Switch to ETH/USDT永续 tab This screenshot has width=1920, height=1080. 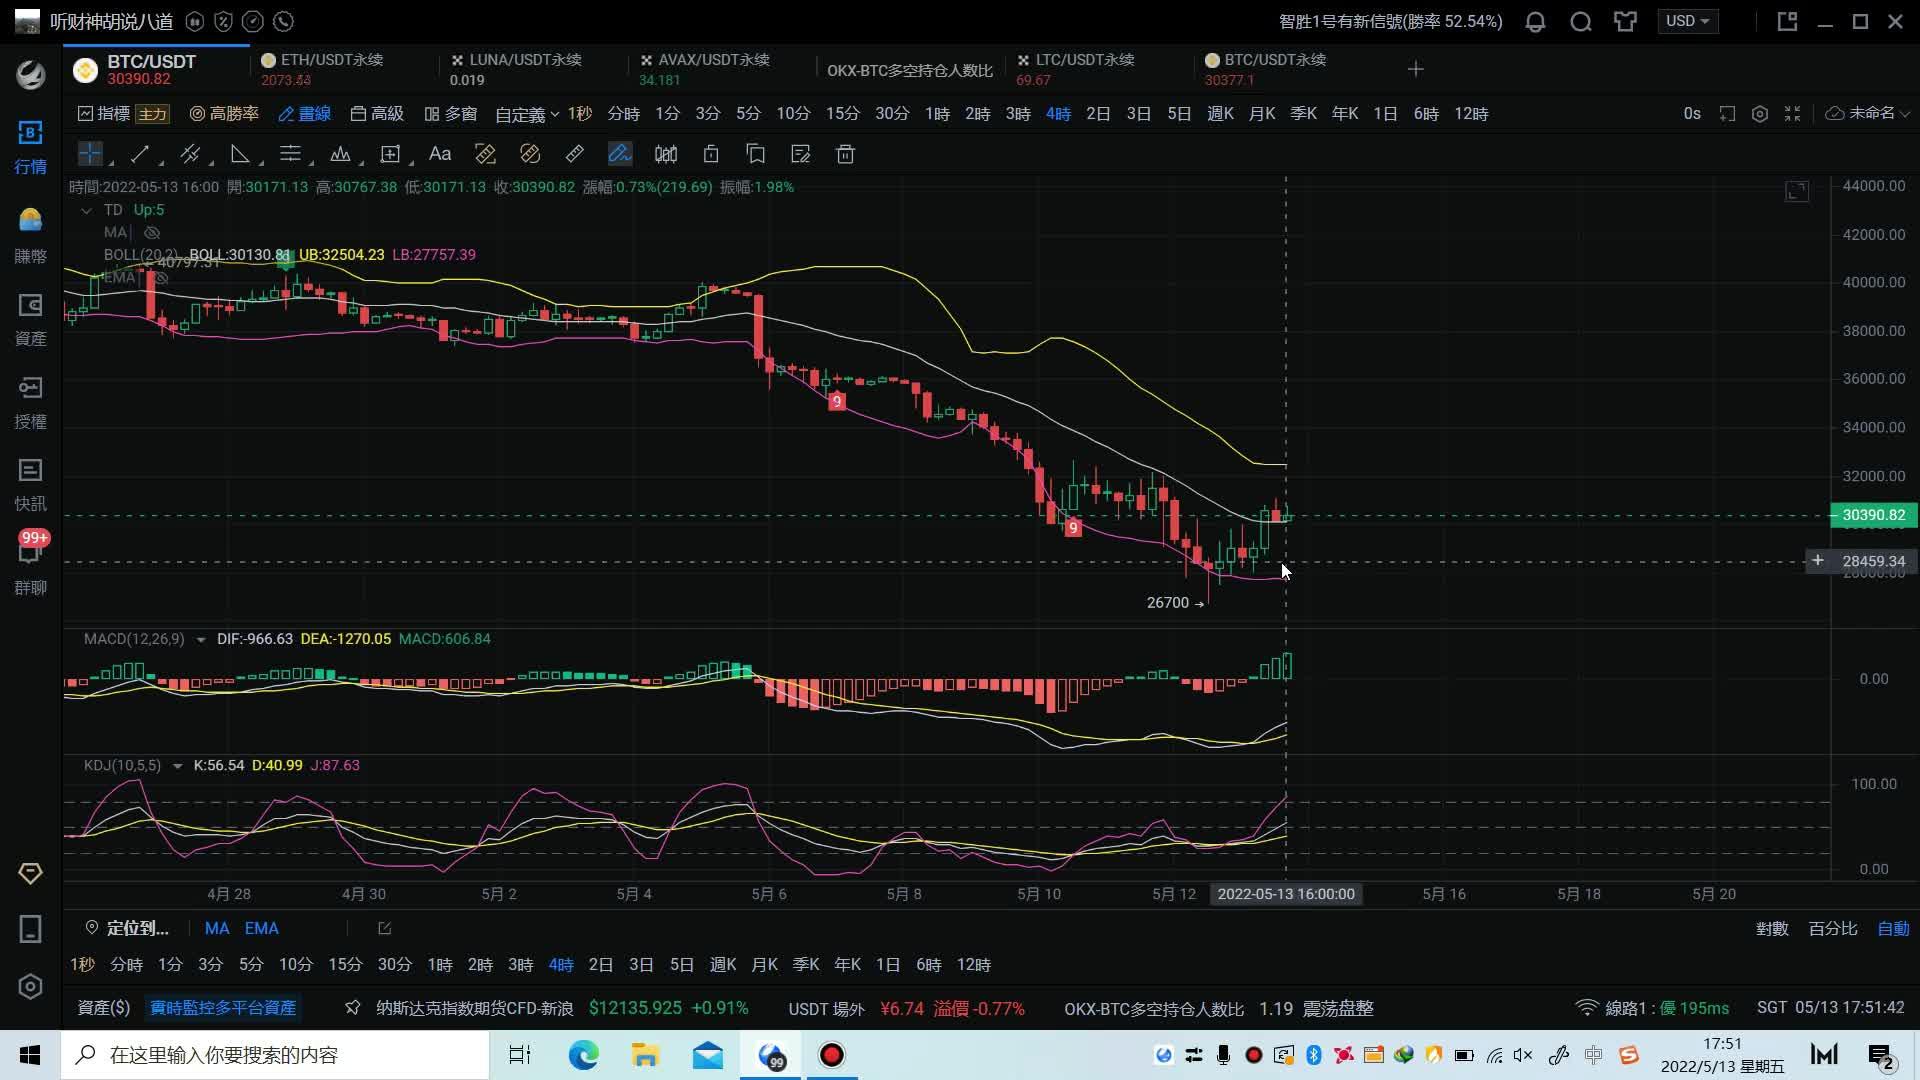pos(330,68)
